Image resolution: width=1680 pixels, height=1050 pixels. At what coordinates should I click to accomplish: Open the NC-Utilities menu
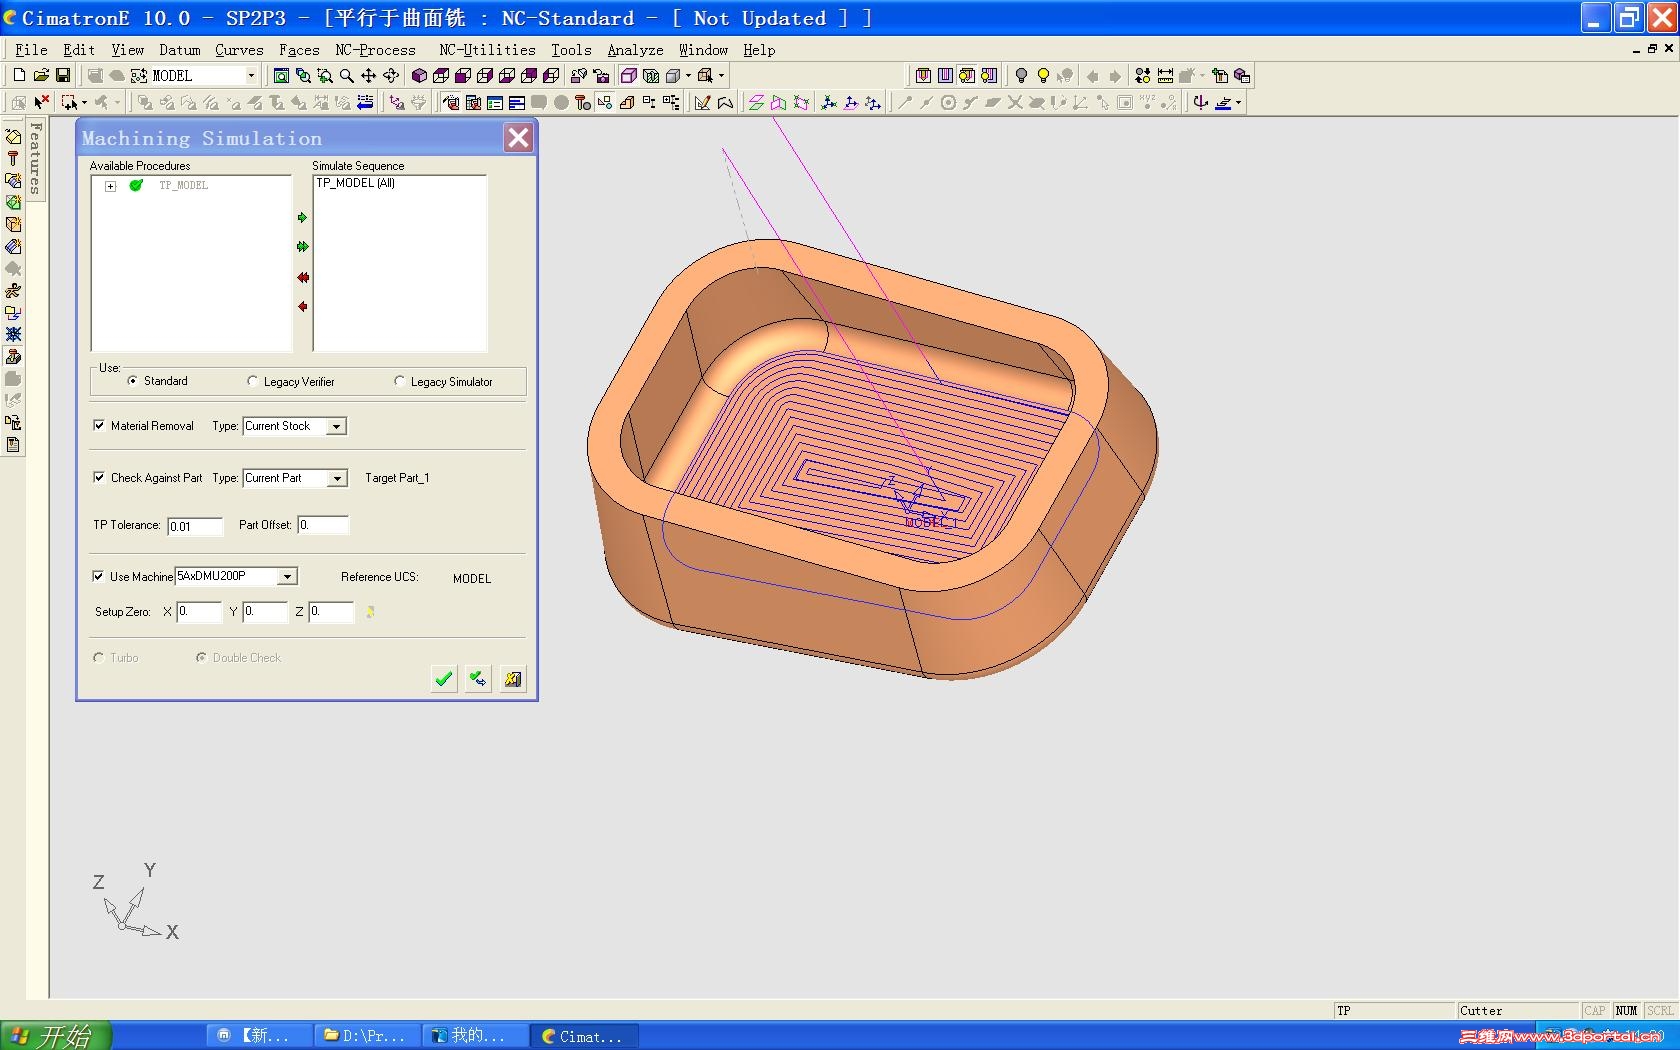pos(487,49)
